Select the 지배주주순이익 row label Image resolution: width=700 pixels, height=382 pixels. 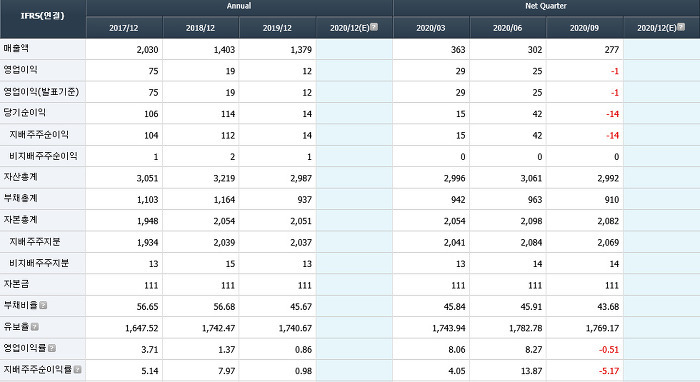click(39, 134)
